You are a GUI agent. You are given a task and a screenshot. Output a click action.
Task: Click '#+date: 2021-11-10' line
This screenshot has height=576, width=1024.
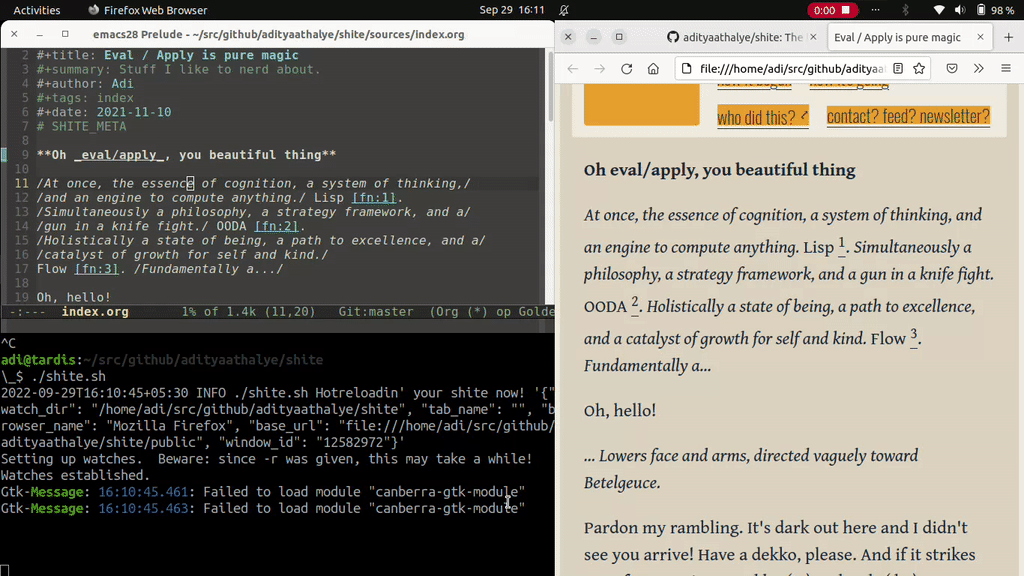point(104,112)
